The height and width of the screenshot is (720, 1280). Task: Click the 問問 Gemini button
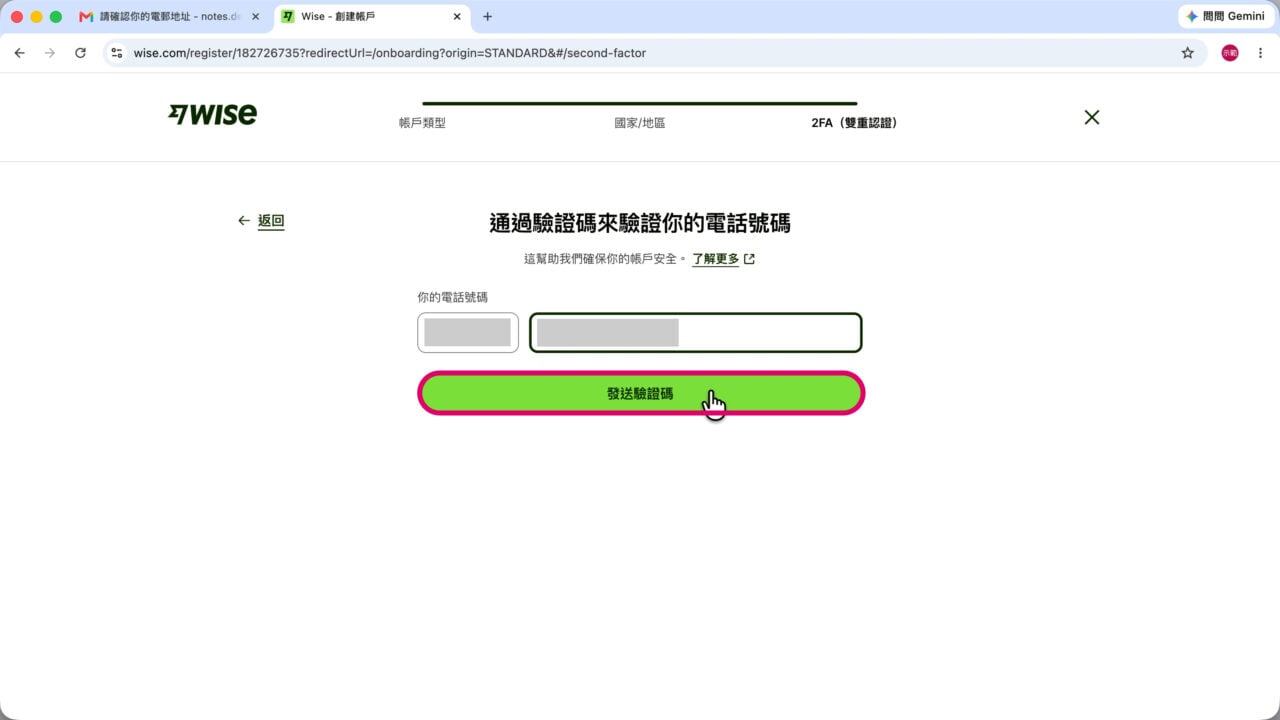1225,17
